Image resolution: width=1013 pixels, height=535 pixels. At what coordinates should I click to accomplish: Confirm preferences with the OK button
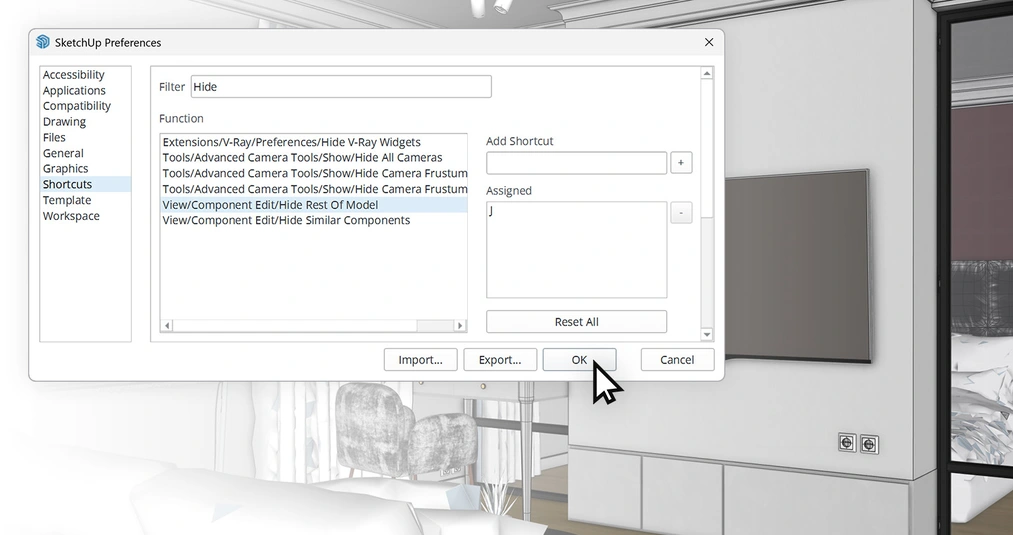tap(580, 360)
